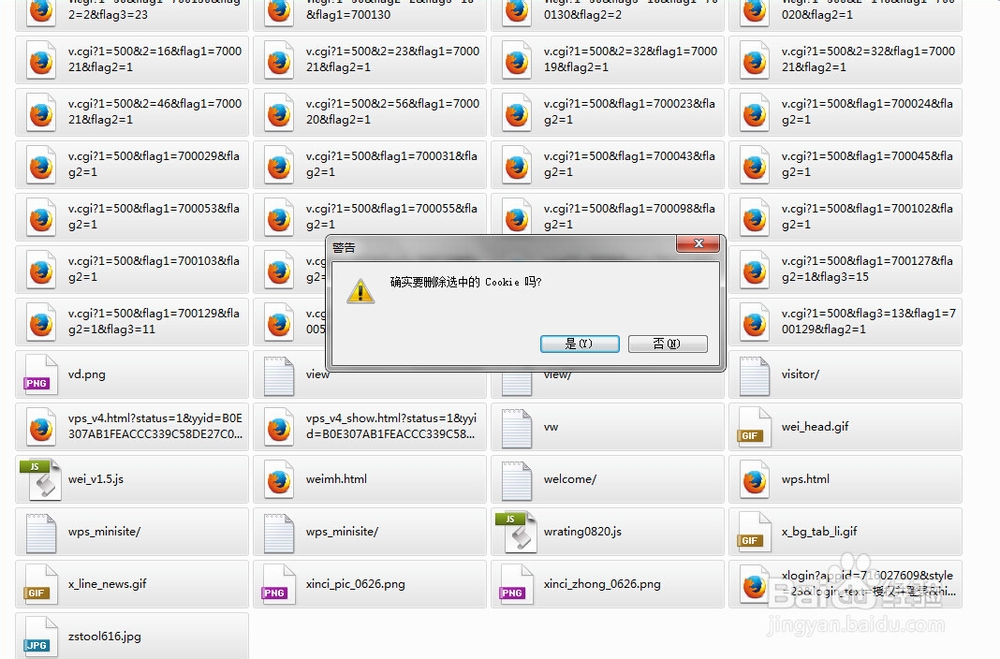Click the 否(N) button in the warning dialog

pos(667,344)
